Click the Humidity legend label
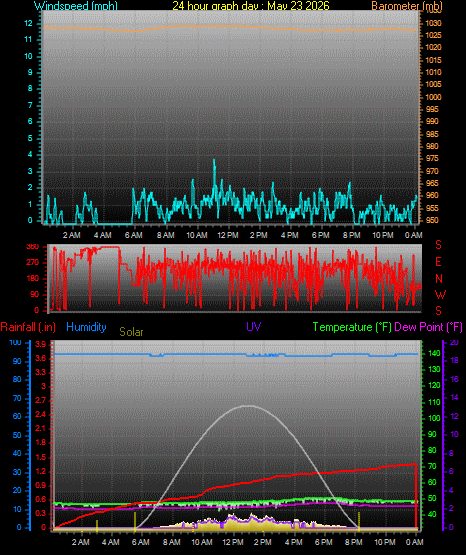This screenshot has height=555, width=466. coord(86,327)
